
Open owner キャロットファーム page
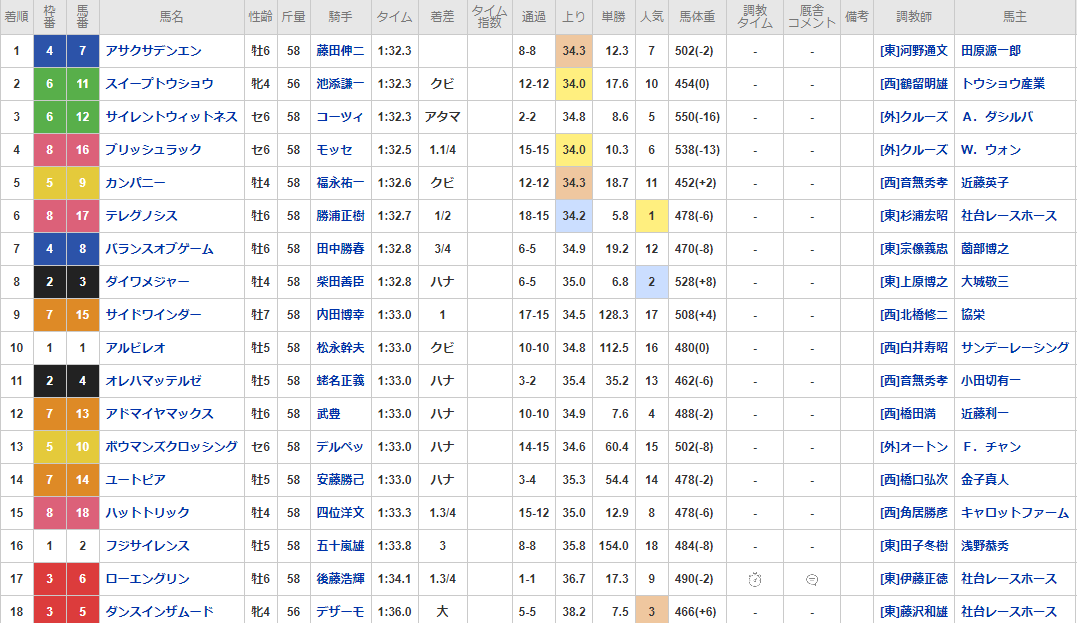(1015, 513)
